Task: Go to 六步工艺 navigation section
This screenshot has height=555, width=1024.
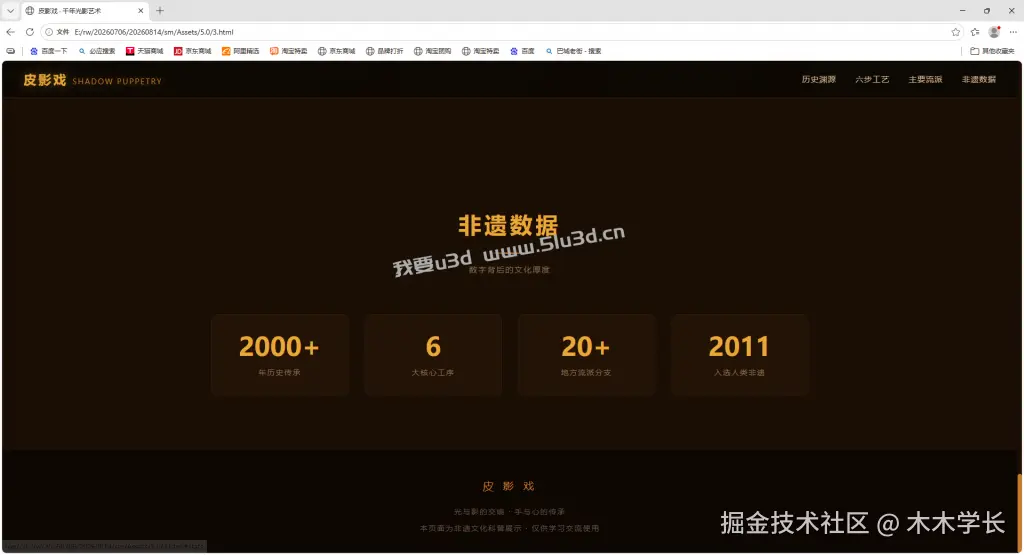Action: tap(872, 80)
